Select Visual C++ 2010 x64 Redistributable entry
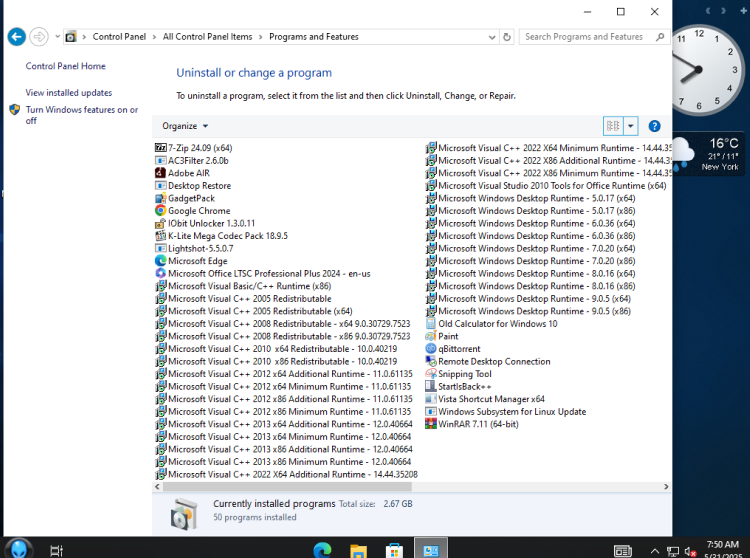750x558 pixels. click(x=276, y=349)
